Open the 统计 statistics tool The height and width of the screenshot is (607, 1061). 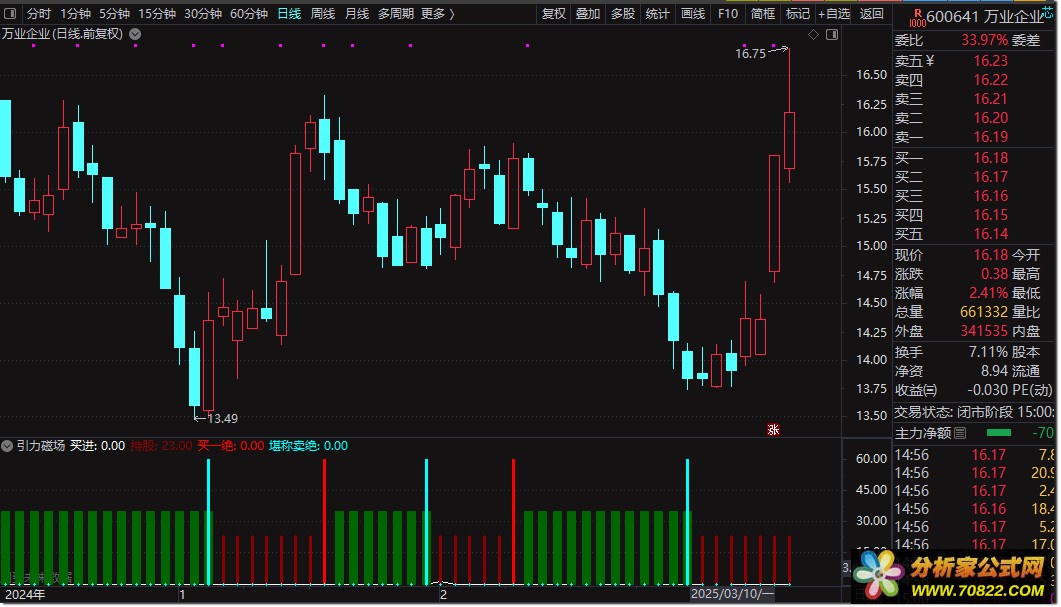coord(657,14)
